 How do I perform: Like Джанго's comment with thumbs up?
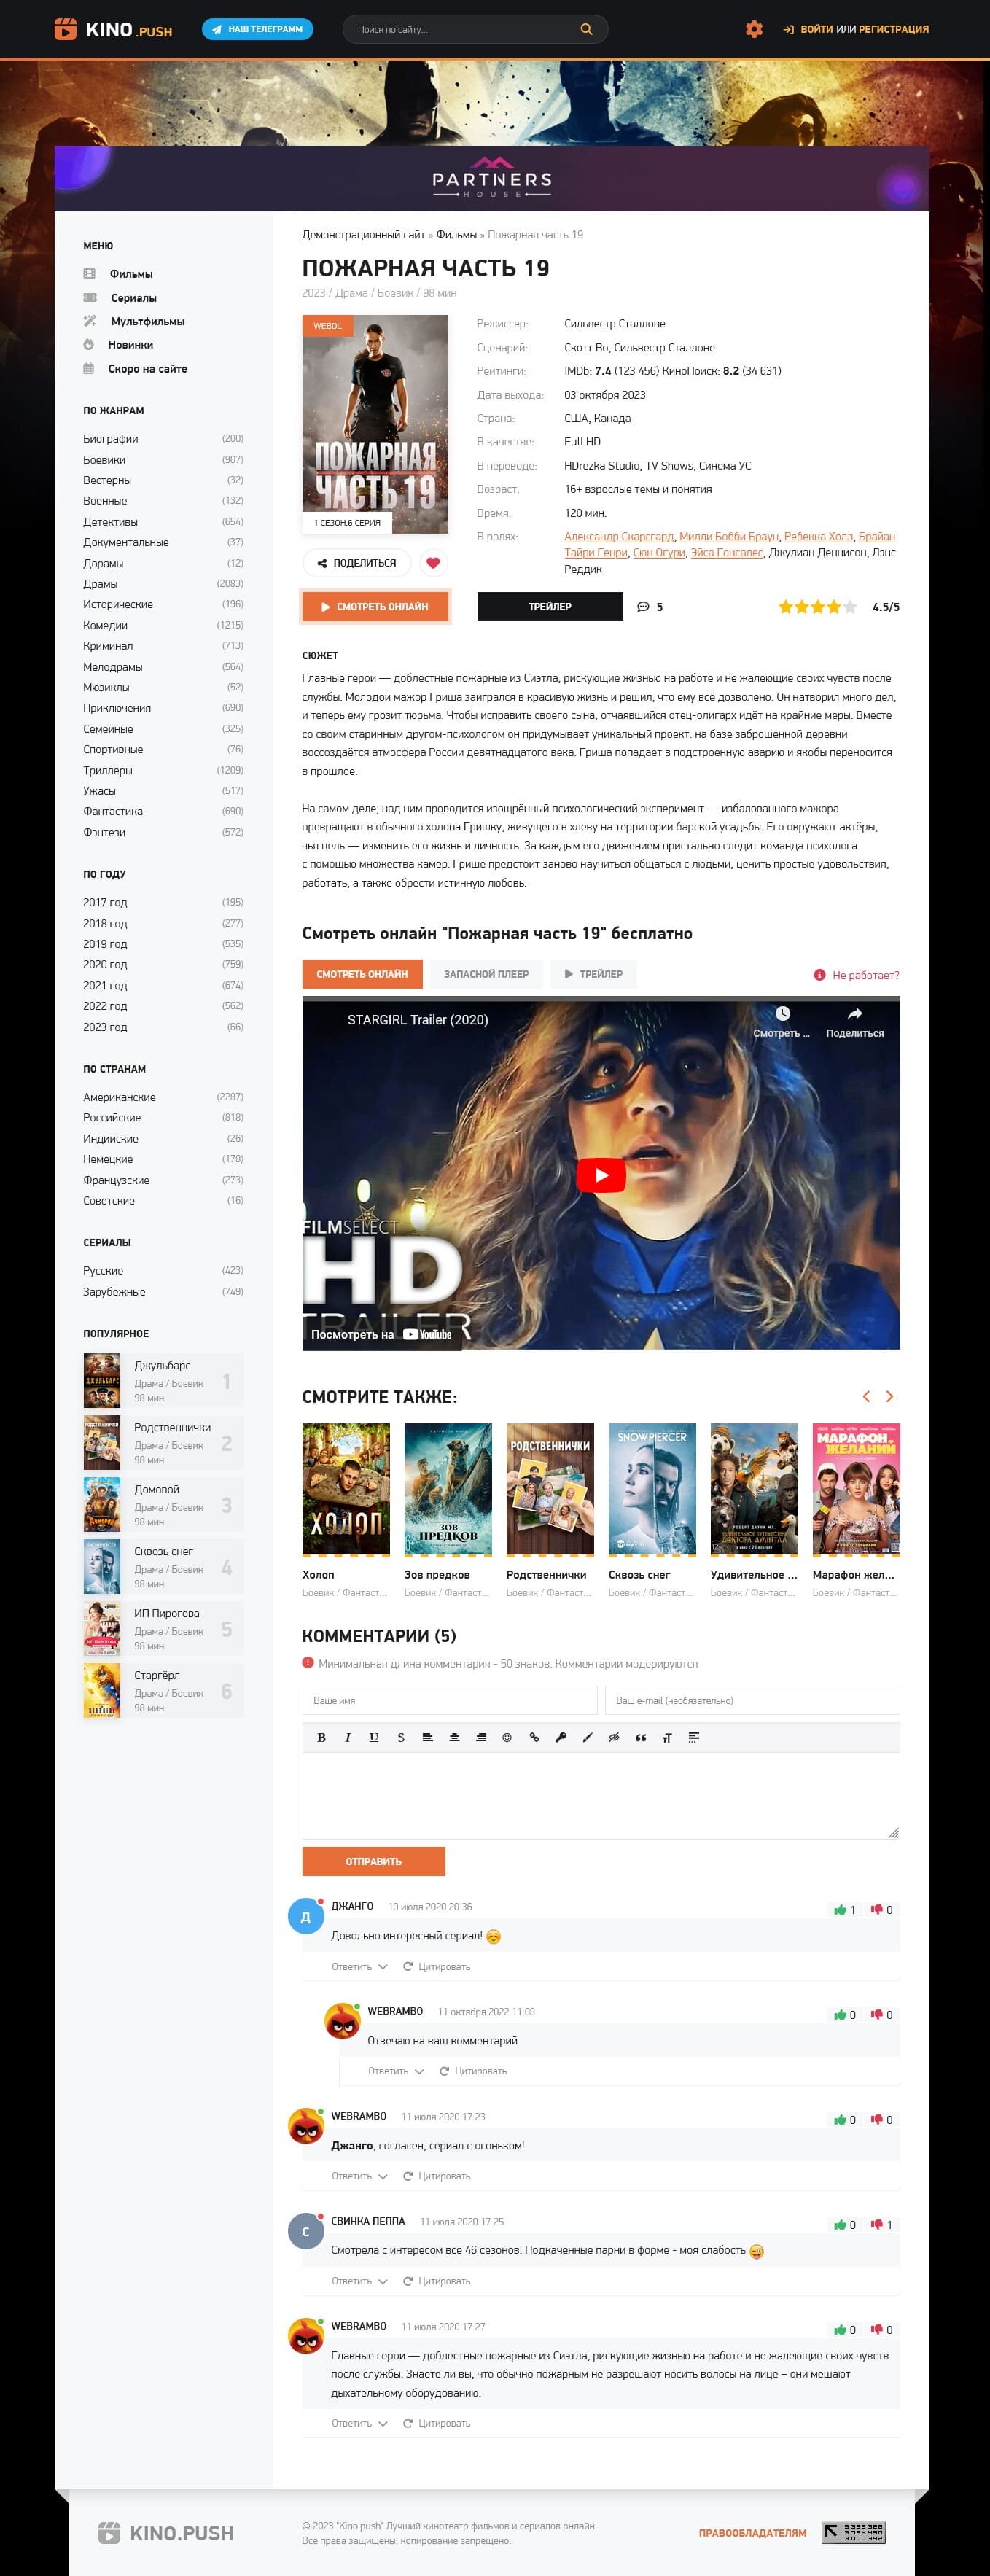click(x=840, y=1910)
